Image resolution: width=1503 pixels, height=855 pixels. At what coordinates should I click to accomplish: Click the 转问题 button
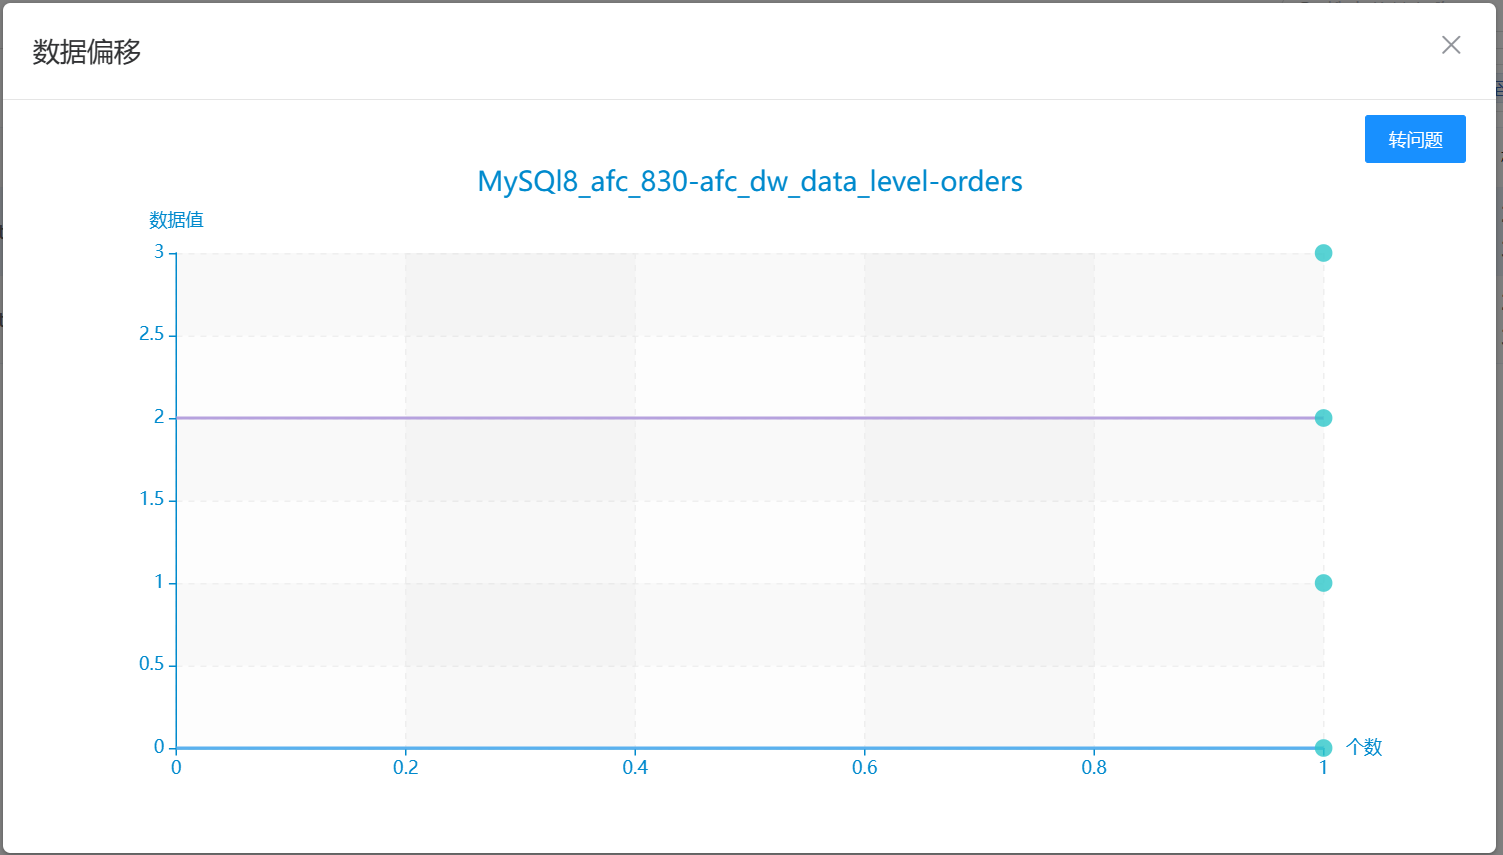(1415, 139)
